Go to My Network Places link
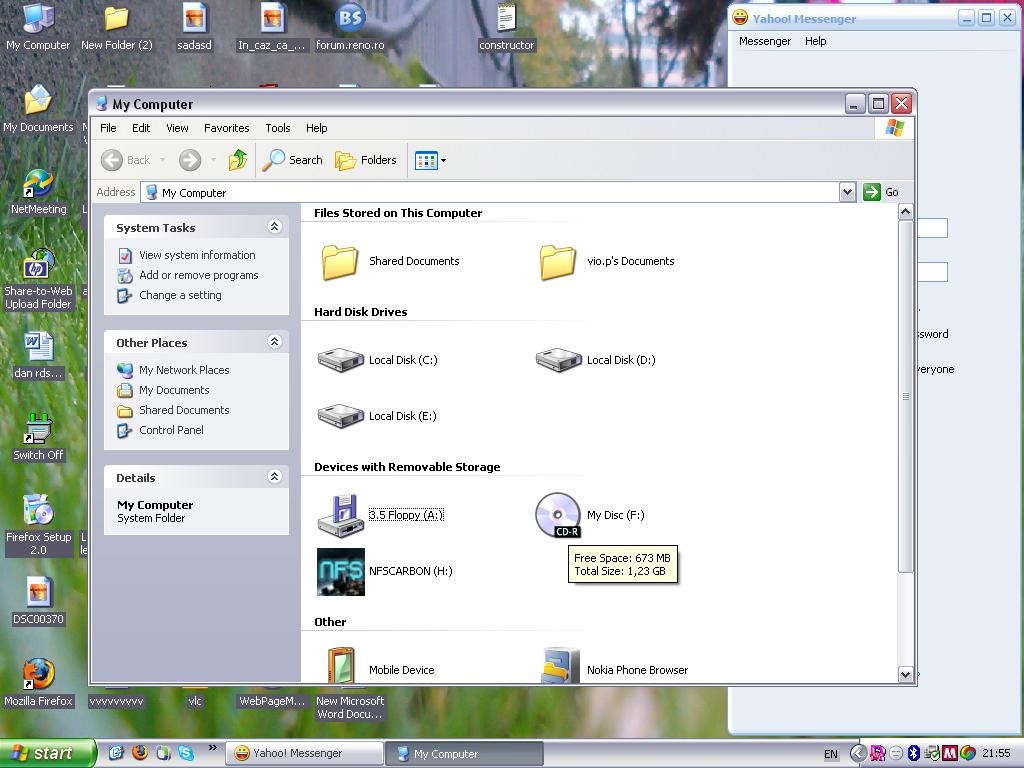 [184, 370]
